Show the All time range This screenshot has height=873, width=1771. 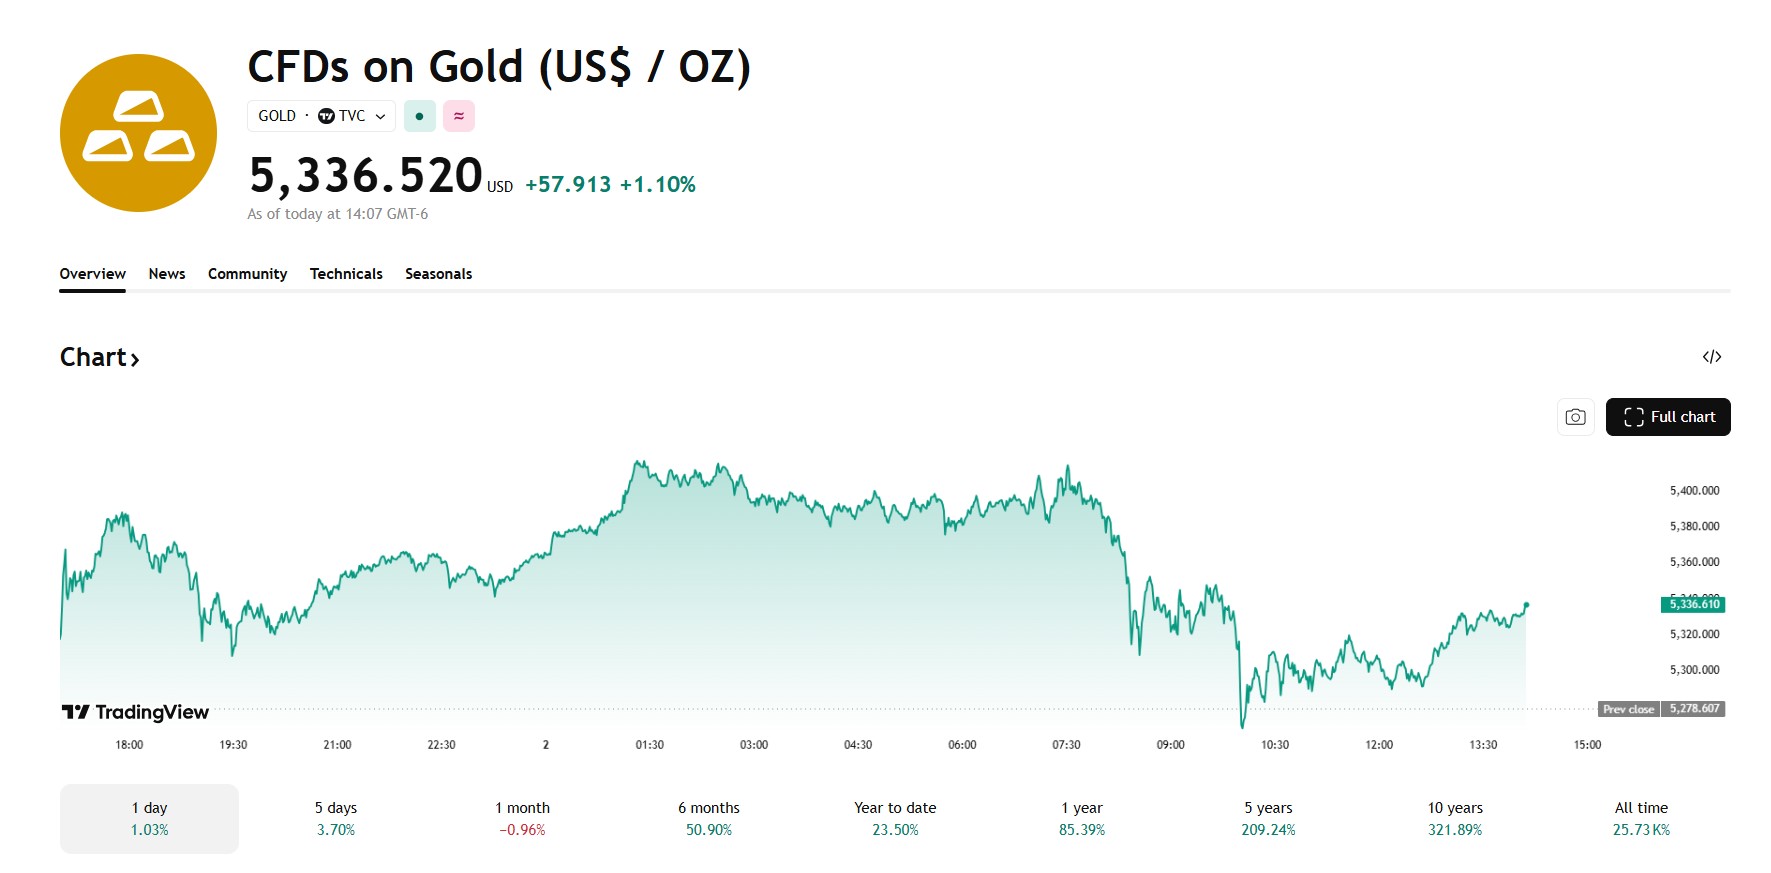point(1641,818)
